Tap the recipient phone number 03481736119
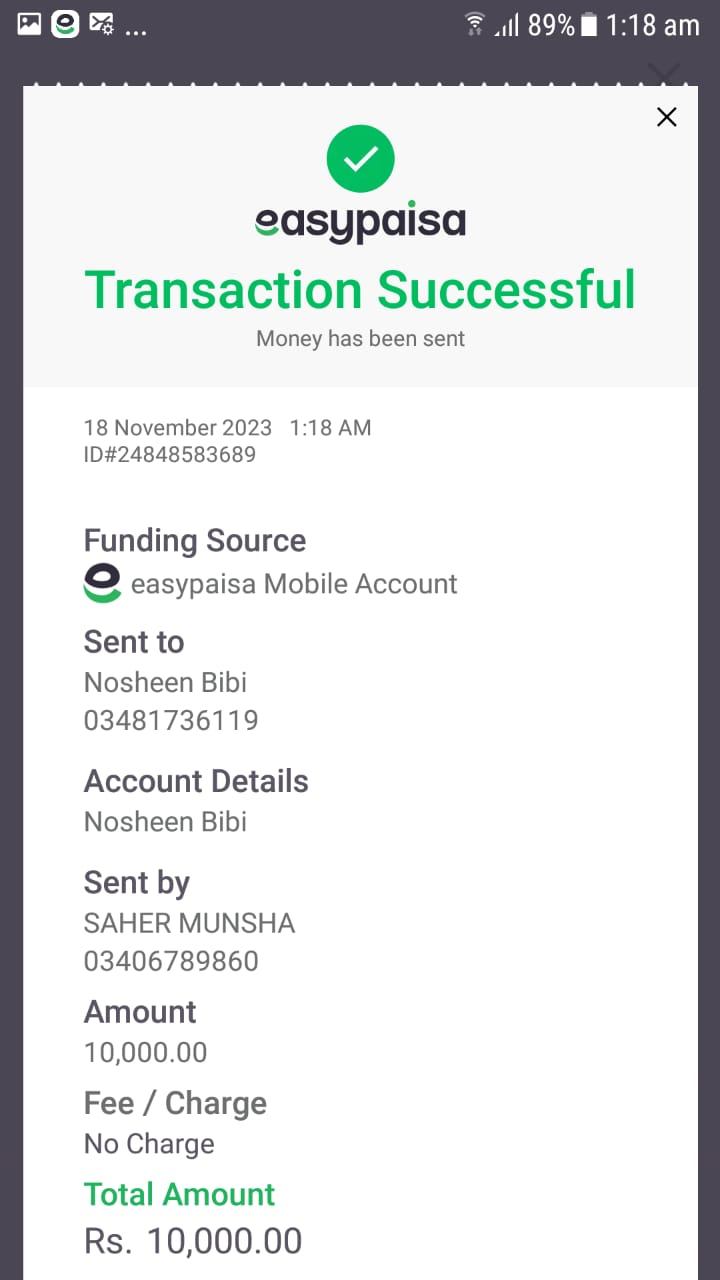The height and width of the screenshot is (1280, 720). click(171, 720)
